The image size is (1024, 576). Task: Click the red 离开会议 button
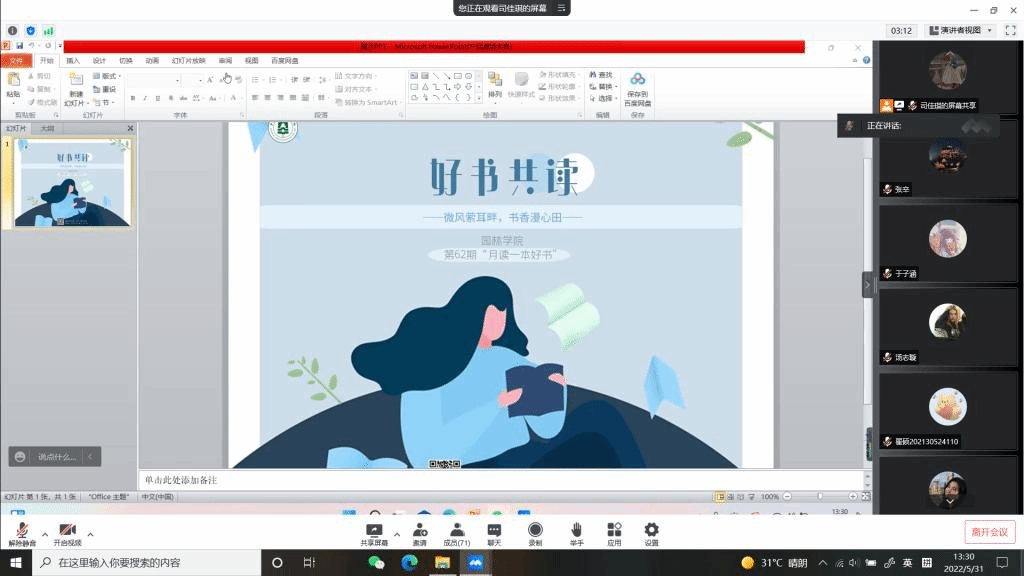(x=989, y=531)
